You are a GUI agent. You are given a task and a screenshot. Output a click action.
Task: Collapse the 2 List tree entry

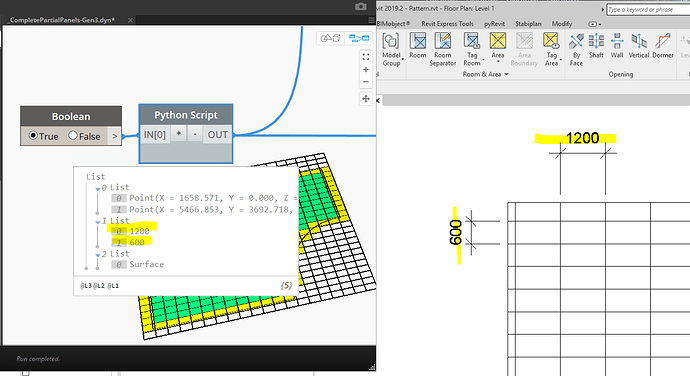pyautogui.click(x=98, y=255)
